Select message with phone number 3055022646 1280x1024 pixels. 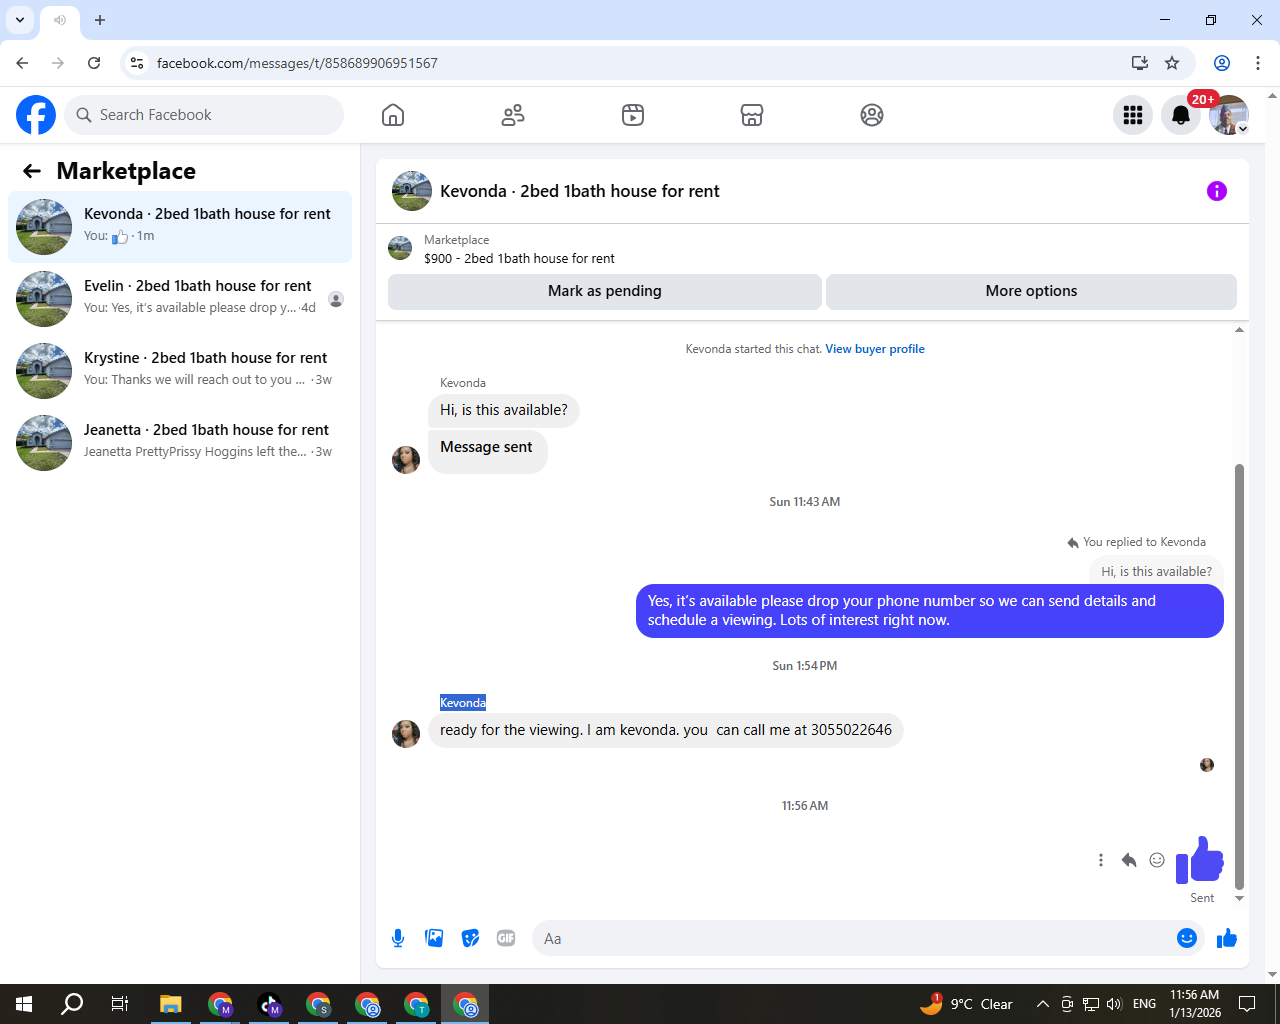(666, 730)
